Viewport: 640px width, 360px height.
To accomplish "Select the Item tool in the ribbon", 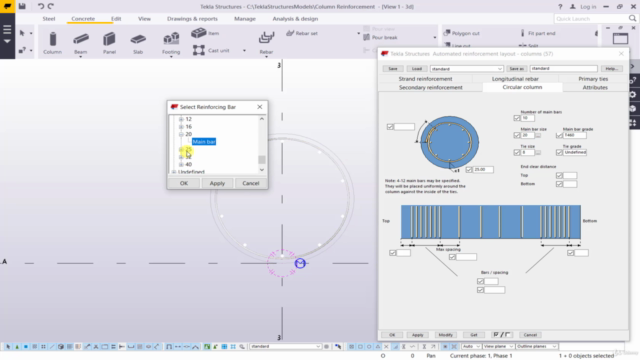I will tap(205, 33).
